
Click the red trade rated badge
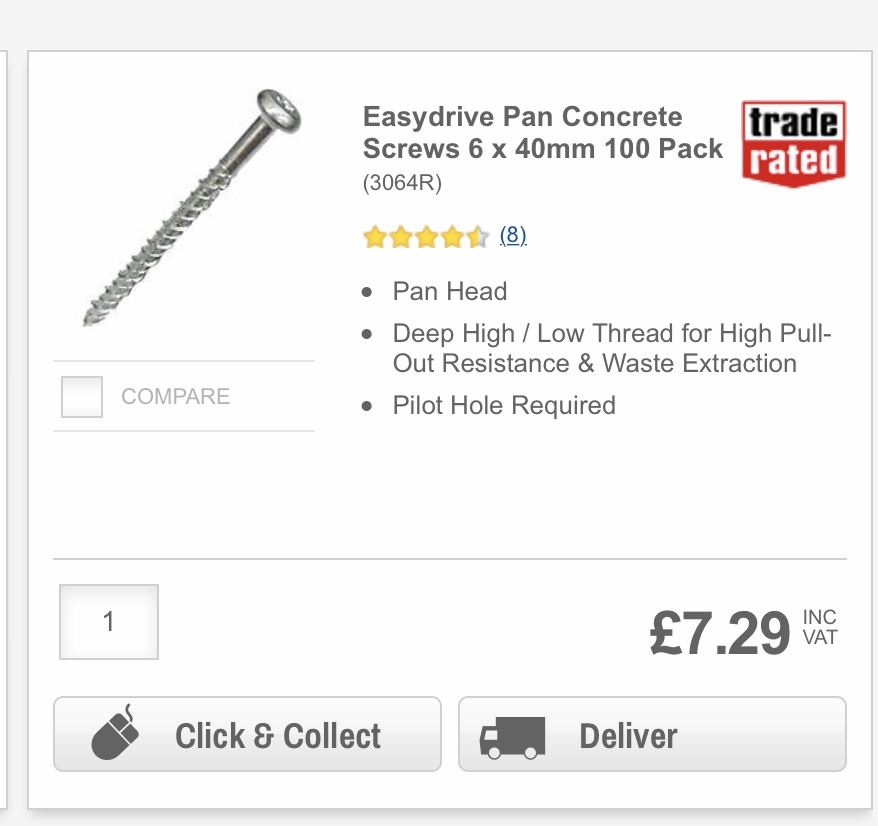point(793,143)
